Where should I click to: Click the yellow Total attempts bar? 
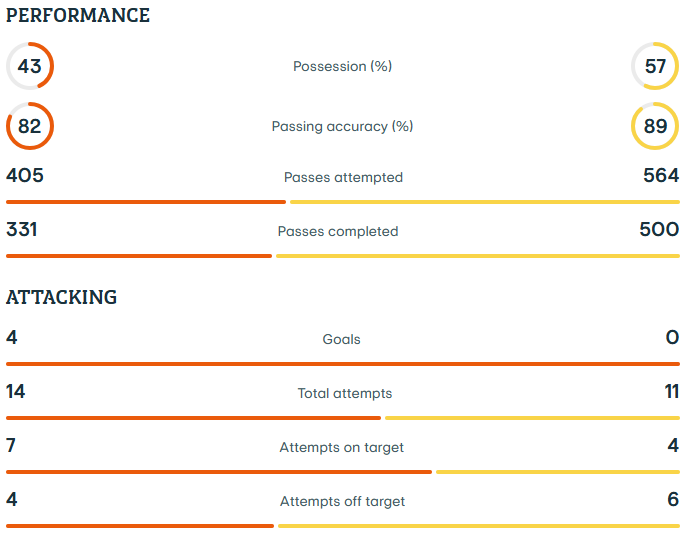click(x=533, y=418)
